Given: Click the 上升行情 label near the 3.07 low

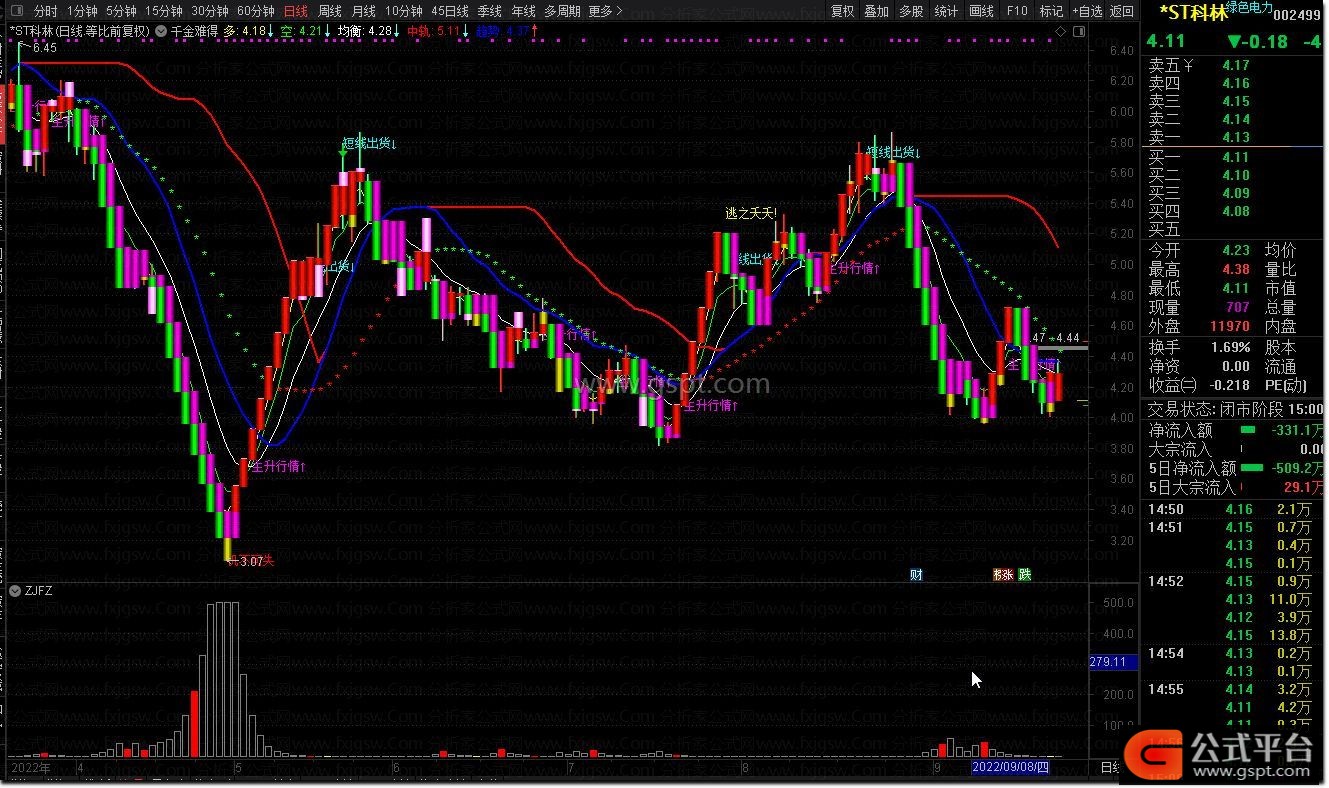Looking at the screenshot, I should tap(277, 466).
